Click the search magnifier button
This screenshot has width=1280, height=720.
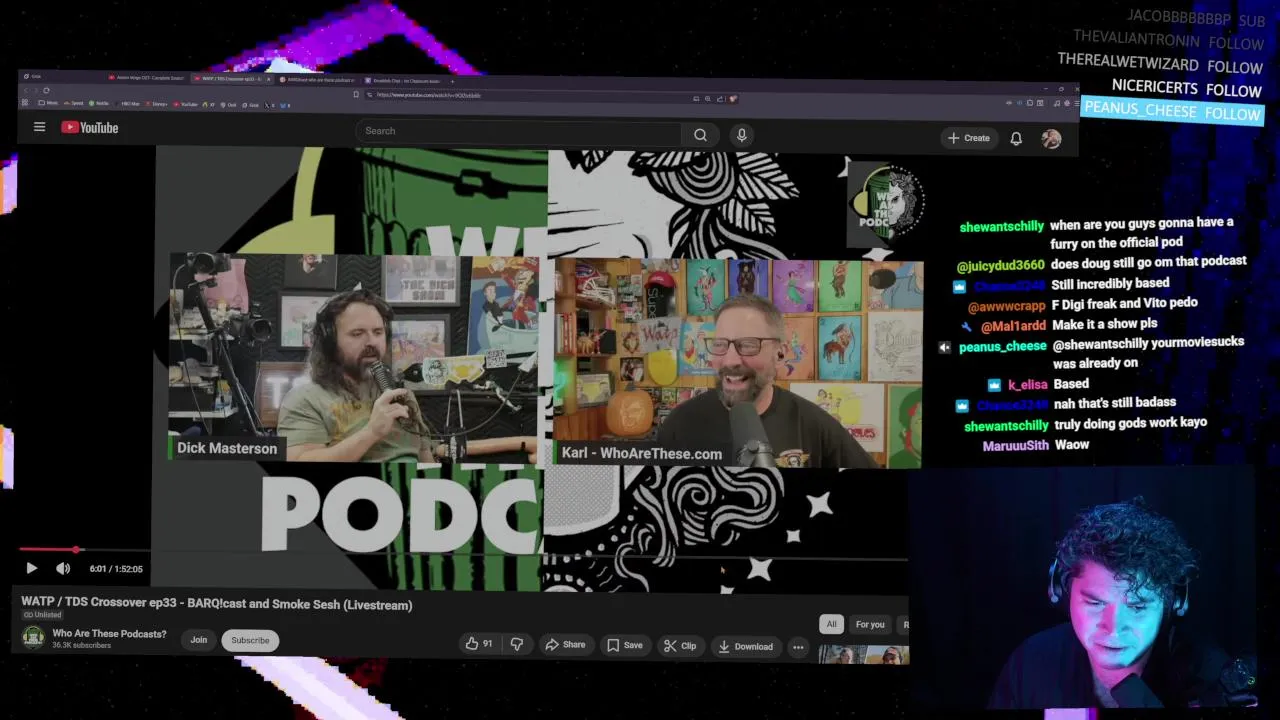pos(701,135)
